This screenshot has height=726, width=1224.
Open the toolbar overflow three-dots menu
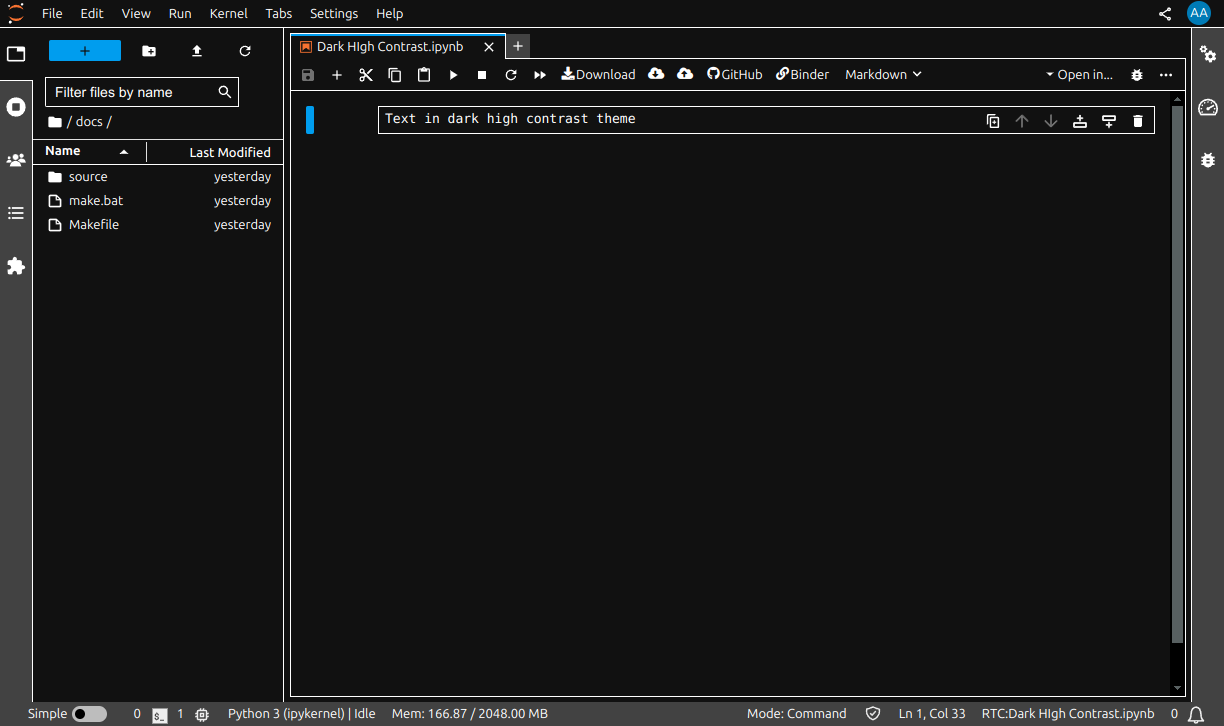click(x=1166, y=75)
